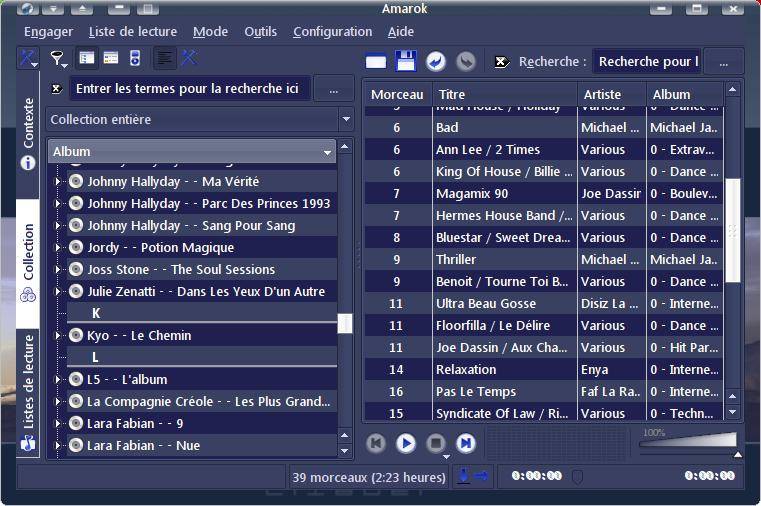
Task: Switch to the Contexte side tab
Action: coord(28,133)
